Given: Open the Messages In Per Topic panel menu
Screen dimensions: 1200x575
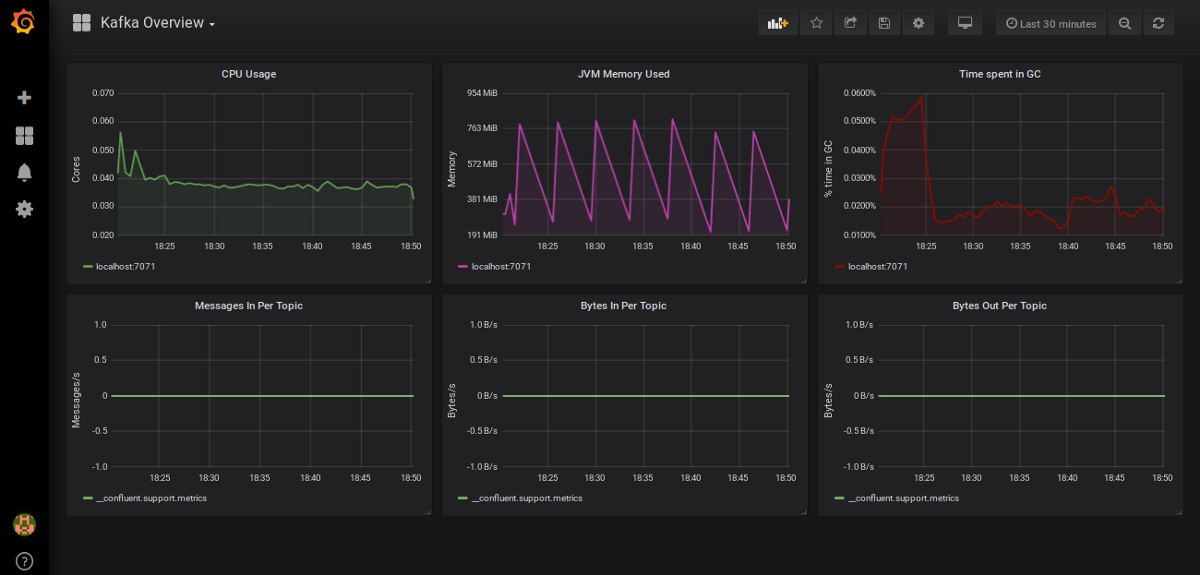Looking at the screenshot, I should coord(249,306).
